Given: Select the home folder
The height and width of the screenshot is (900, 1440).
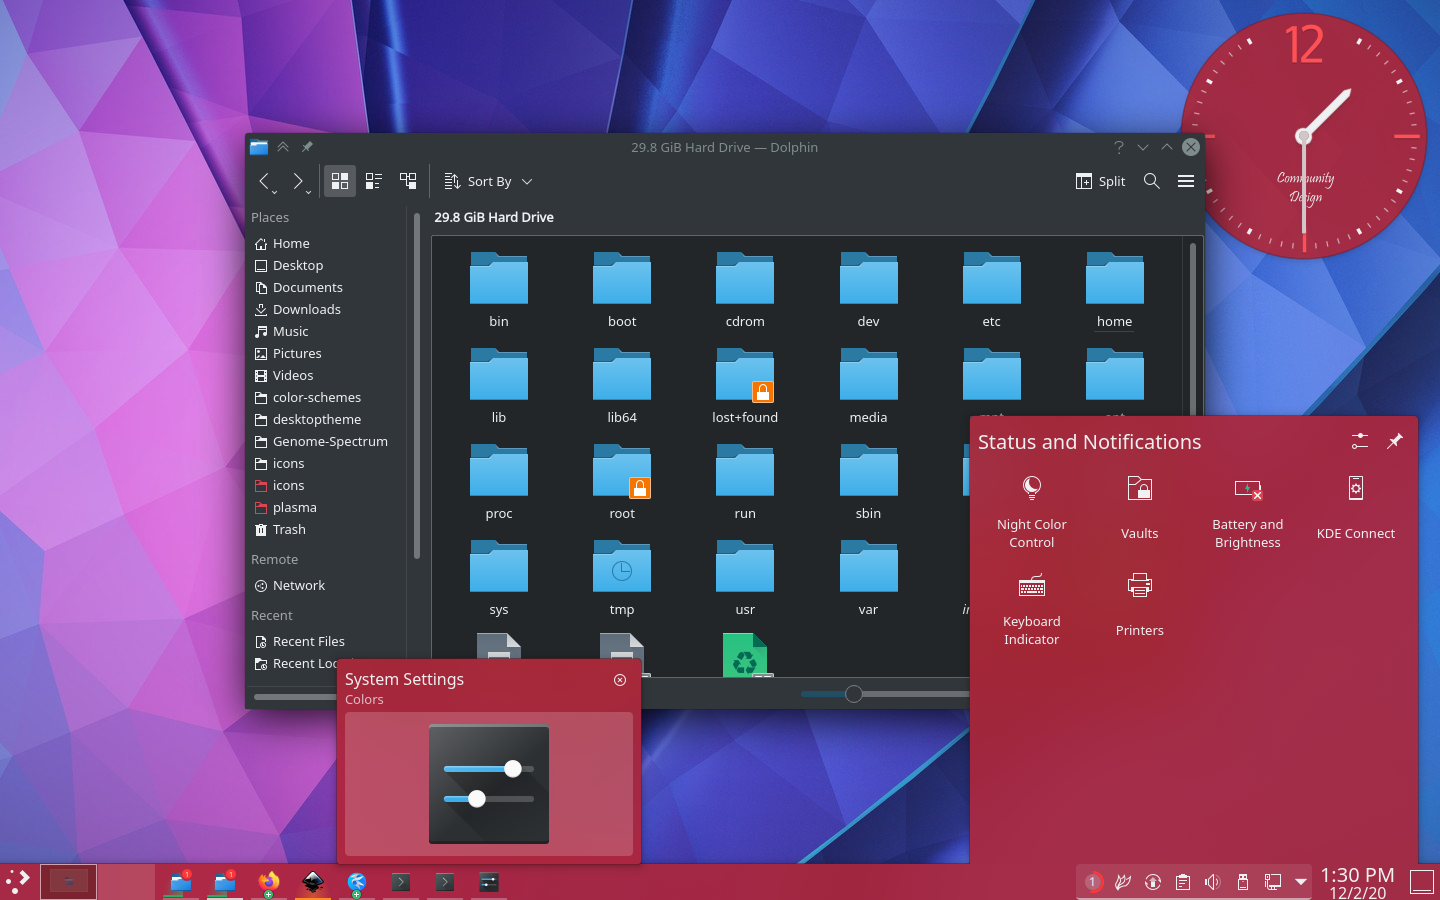Looking at the screenshot, I should [x=1114, y=289].
